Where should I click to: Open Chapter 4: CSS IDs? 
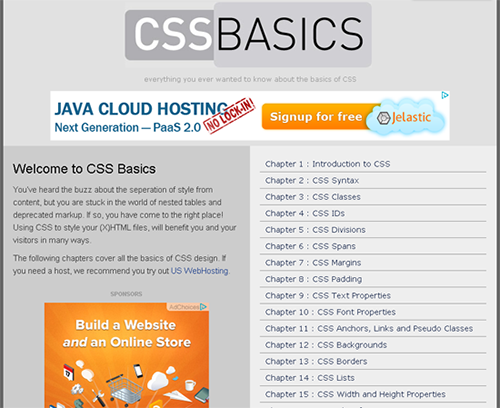tap(305, 213)
